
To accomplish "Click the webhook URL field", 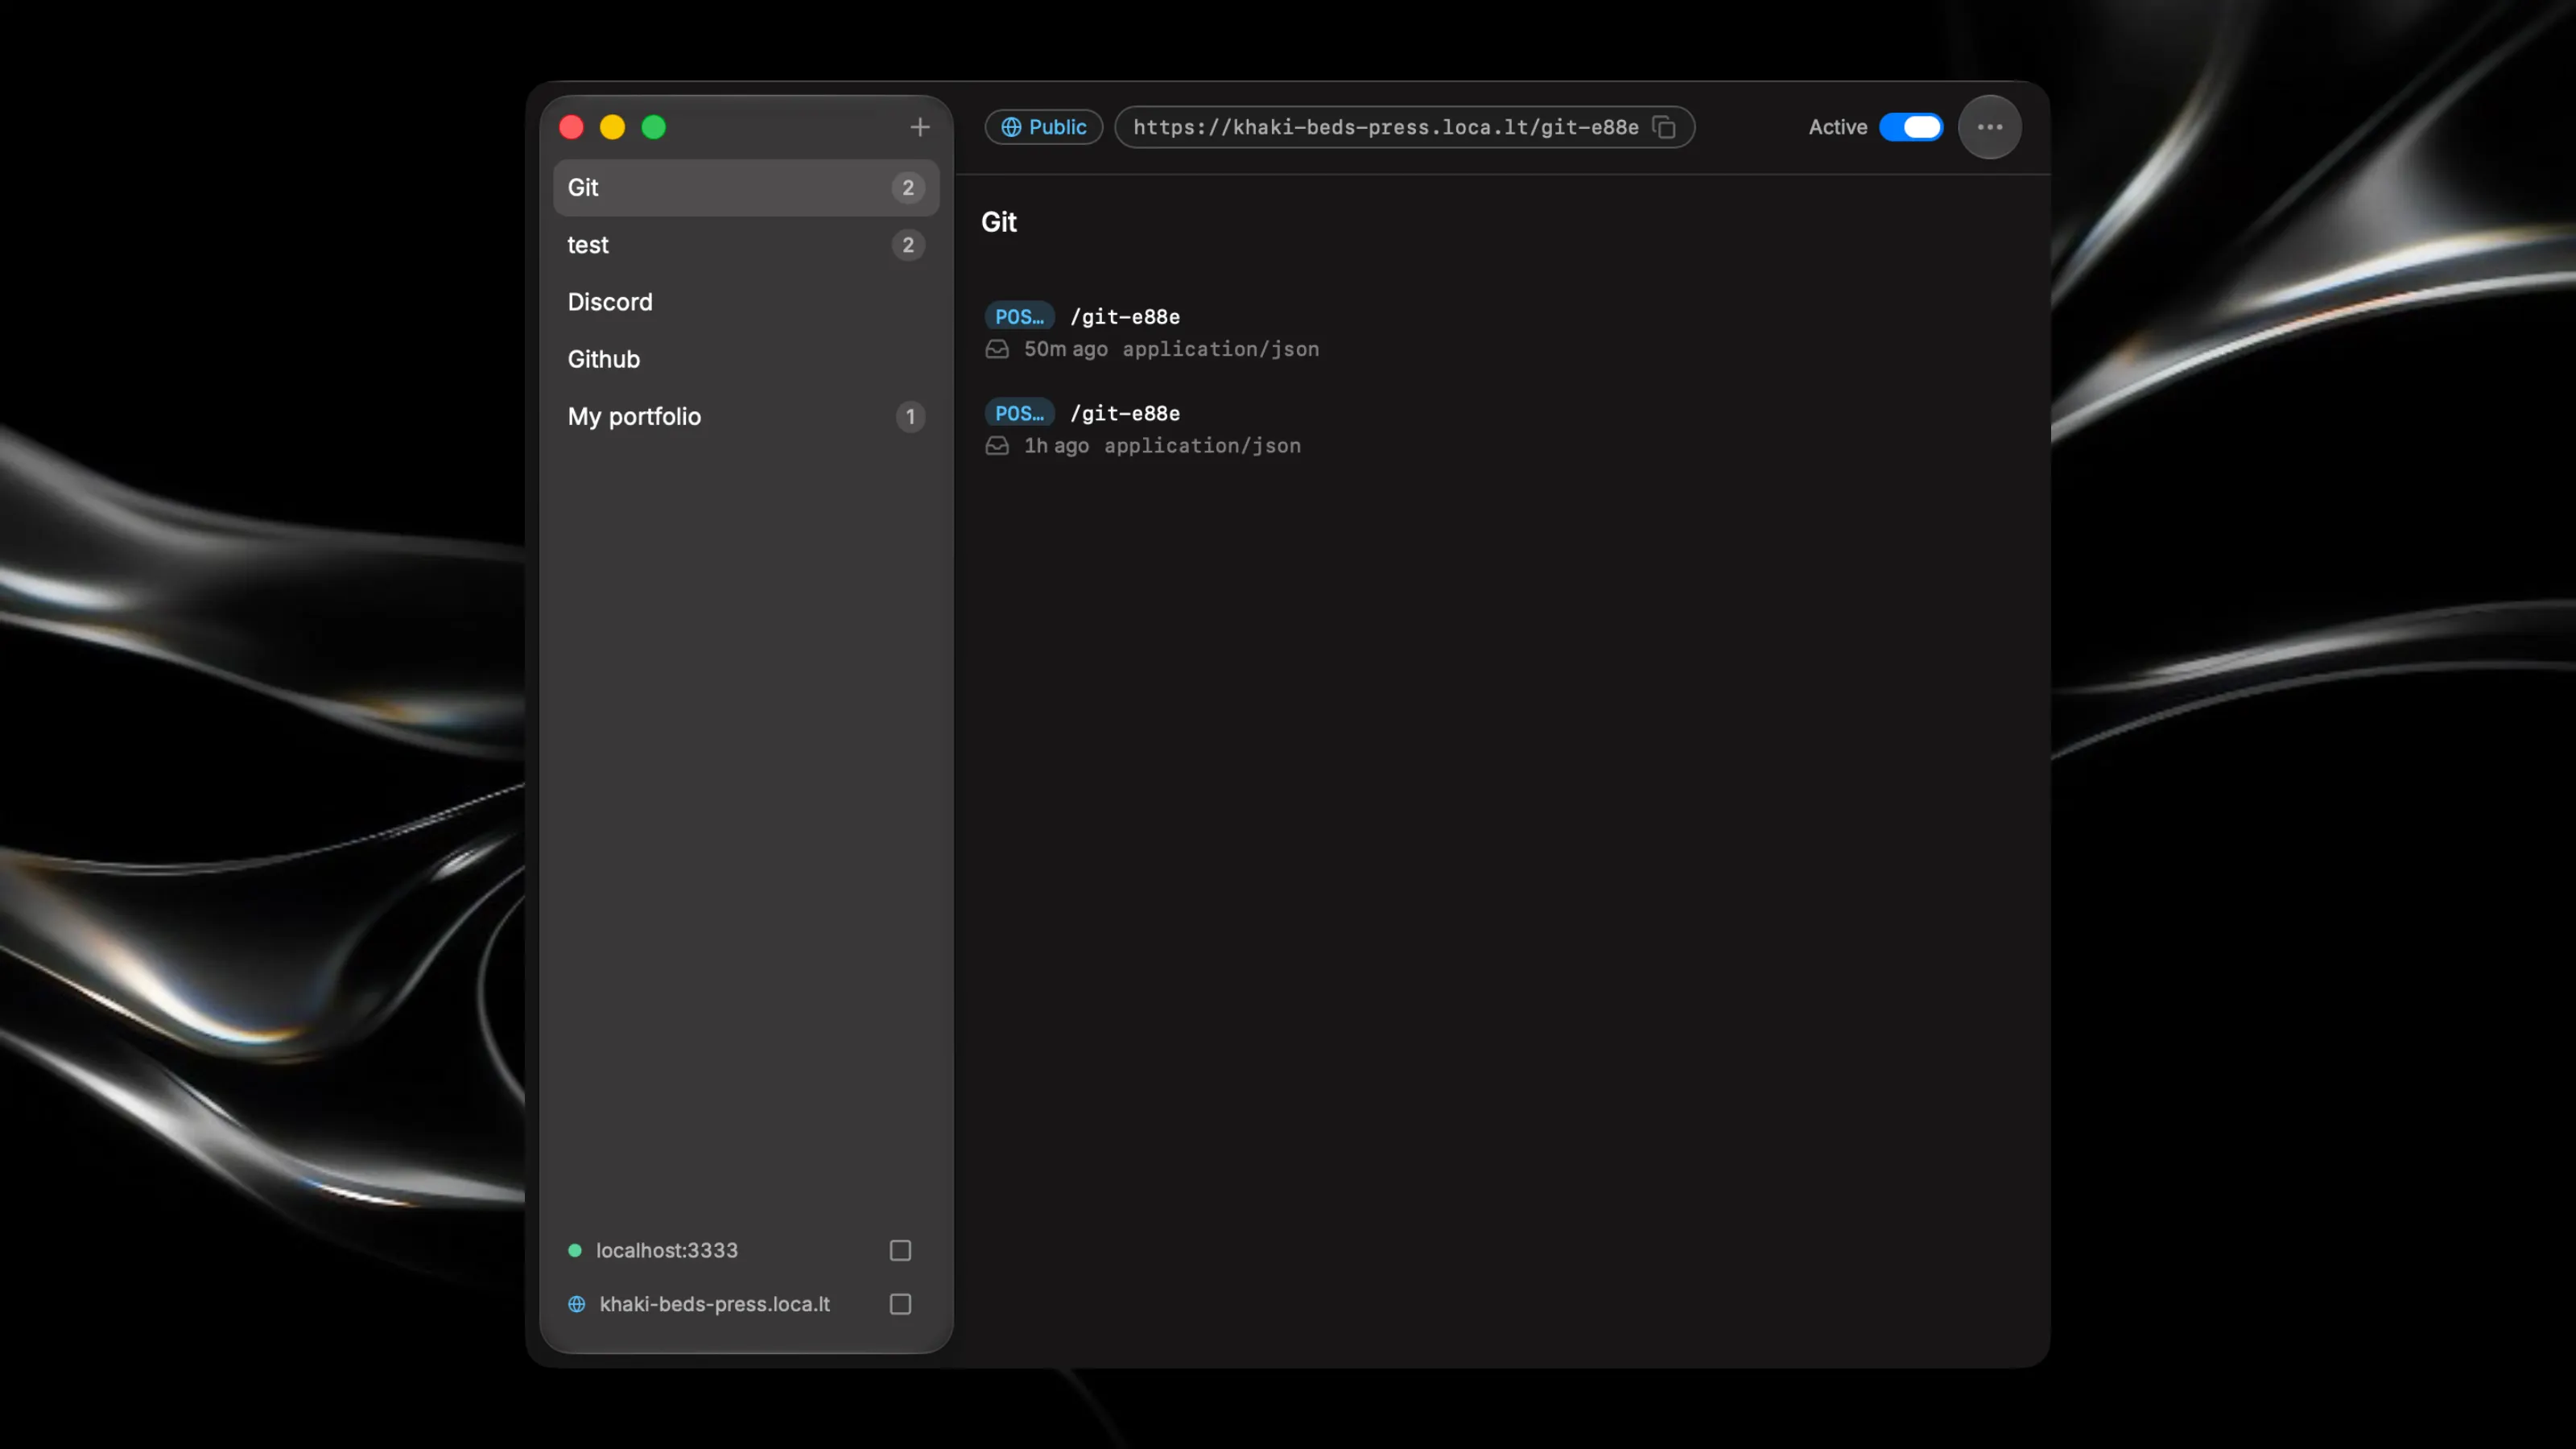I will (1404, 127).
